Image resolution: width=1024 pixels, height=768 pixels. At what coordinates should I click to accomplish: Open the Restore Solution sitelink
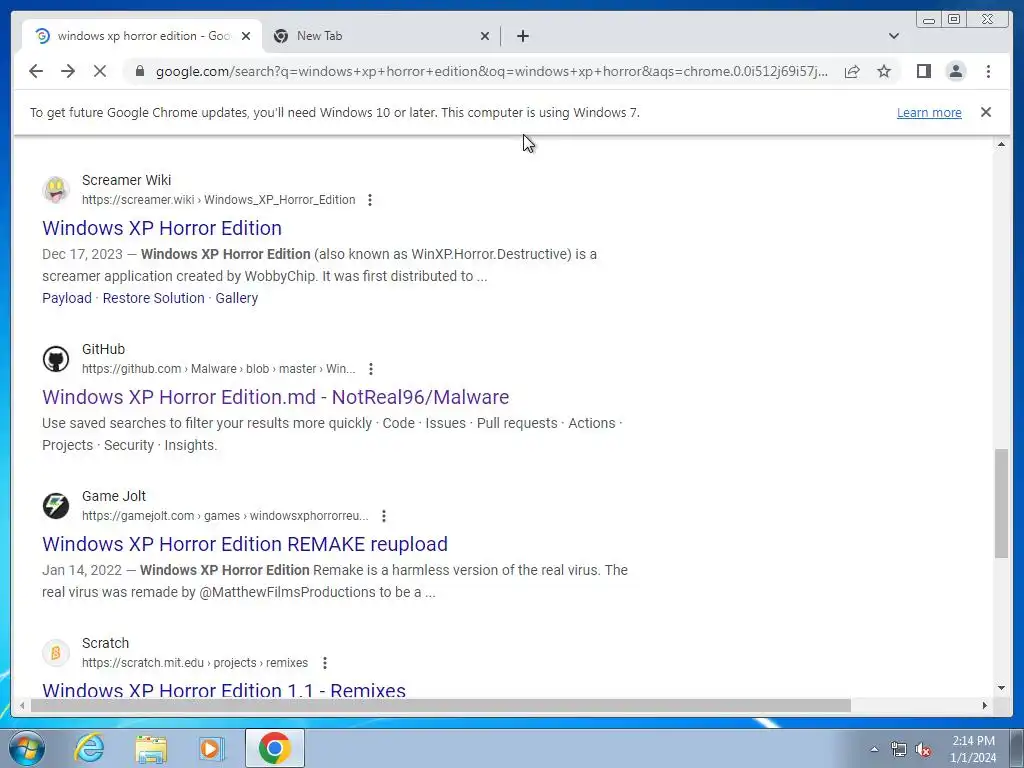click(153, 298)
